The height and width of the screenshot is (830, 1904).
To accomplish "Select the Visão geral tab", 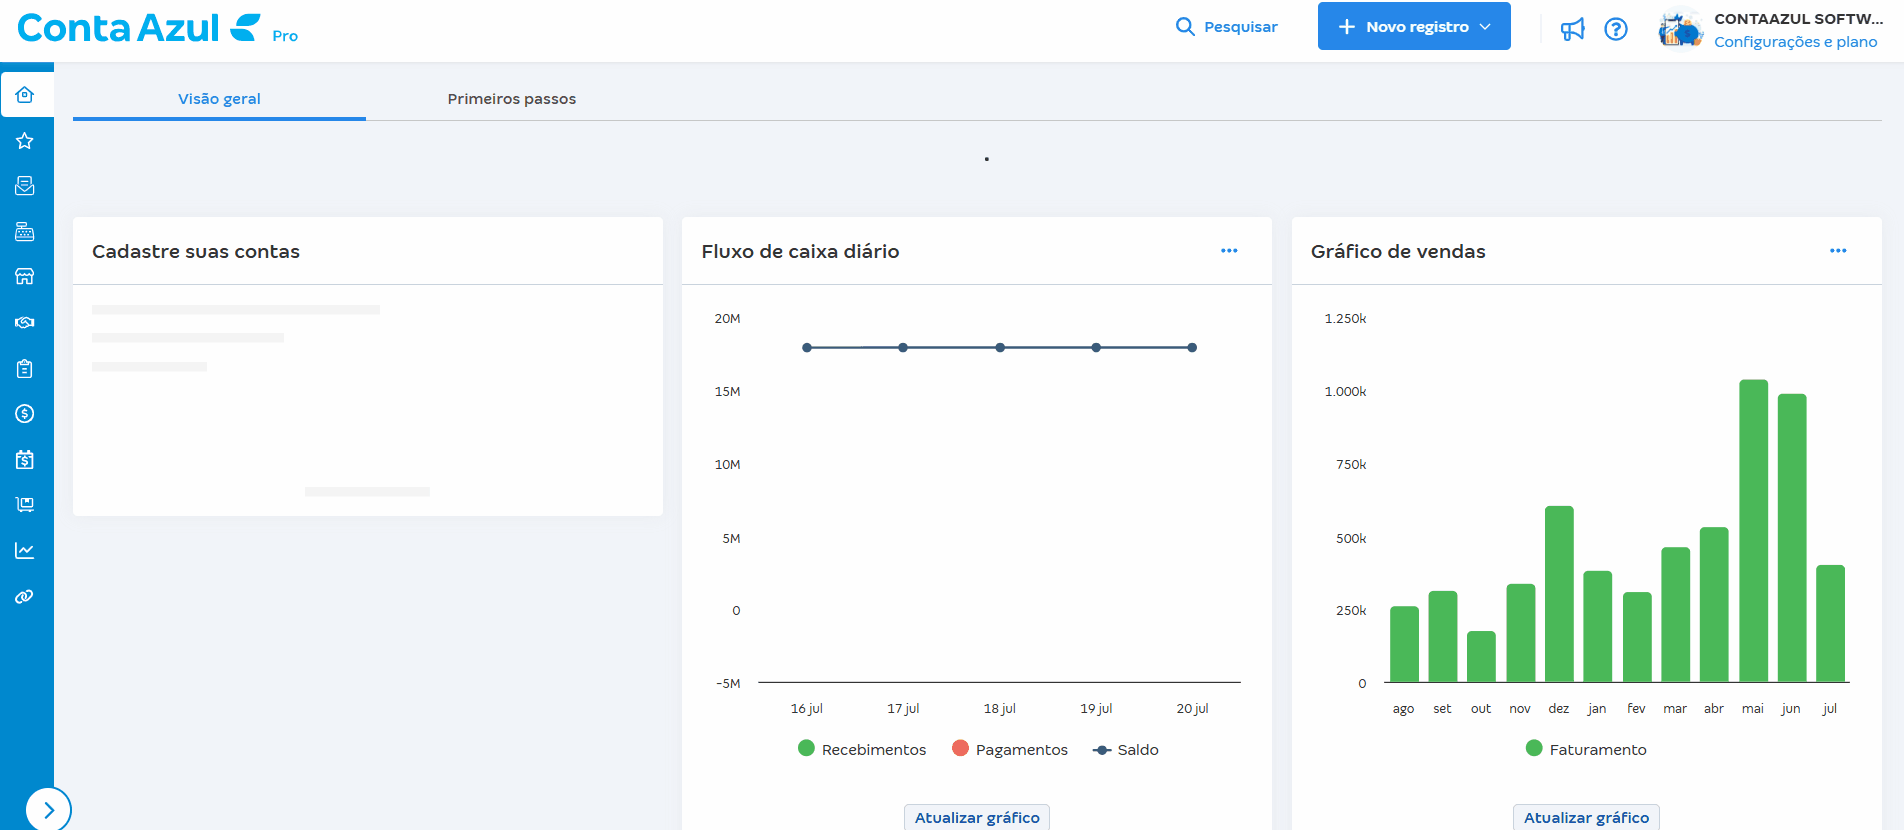I will (219, 99).
